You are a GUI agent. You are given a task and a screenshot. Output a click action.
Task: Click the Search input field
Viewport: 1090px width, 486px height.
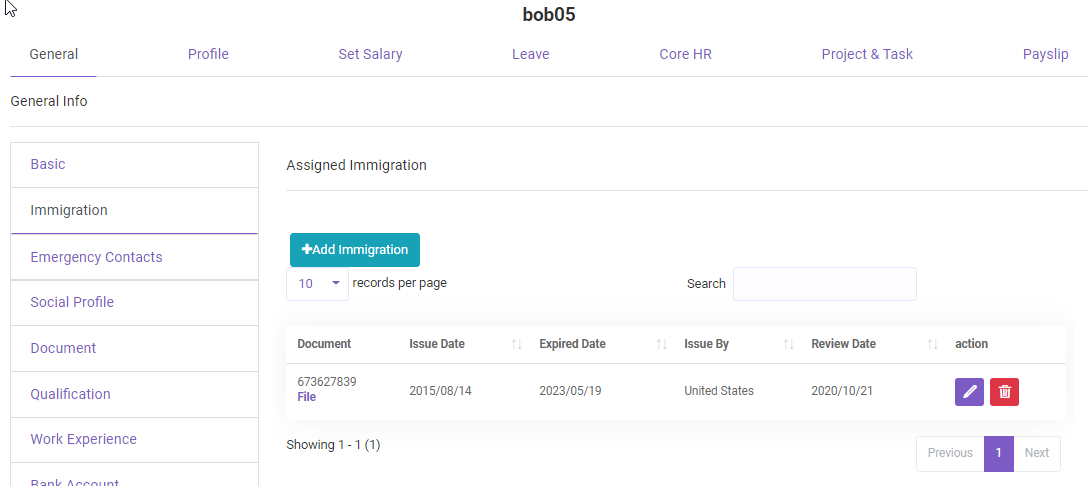(824, 284)
